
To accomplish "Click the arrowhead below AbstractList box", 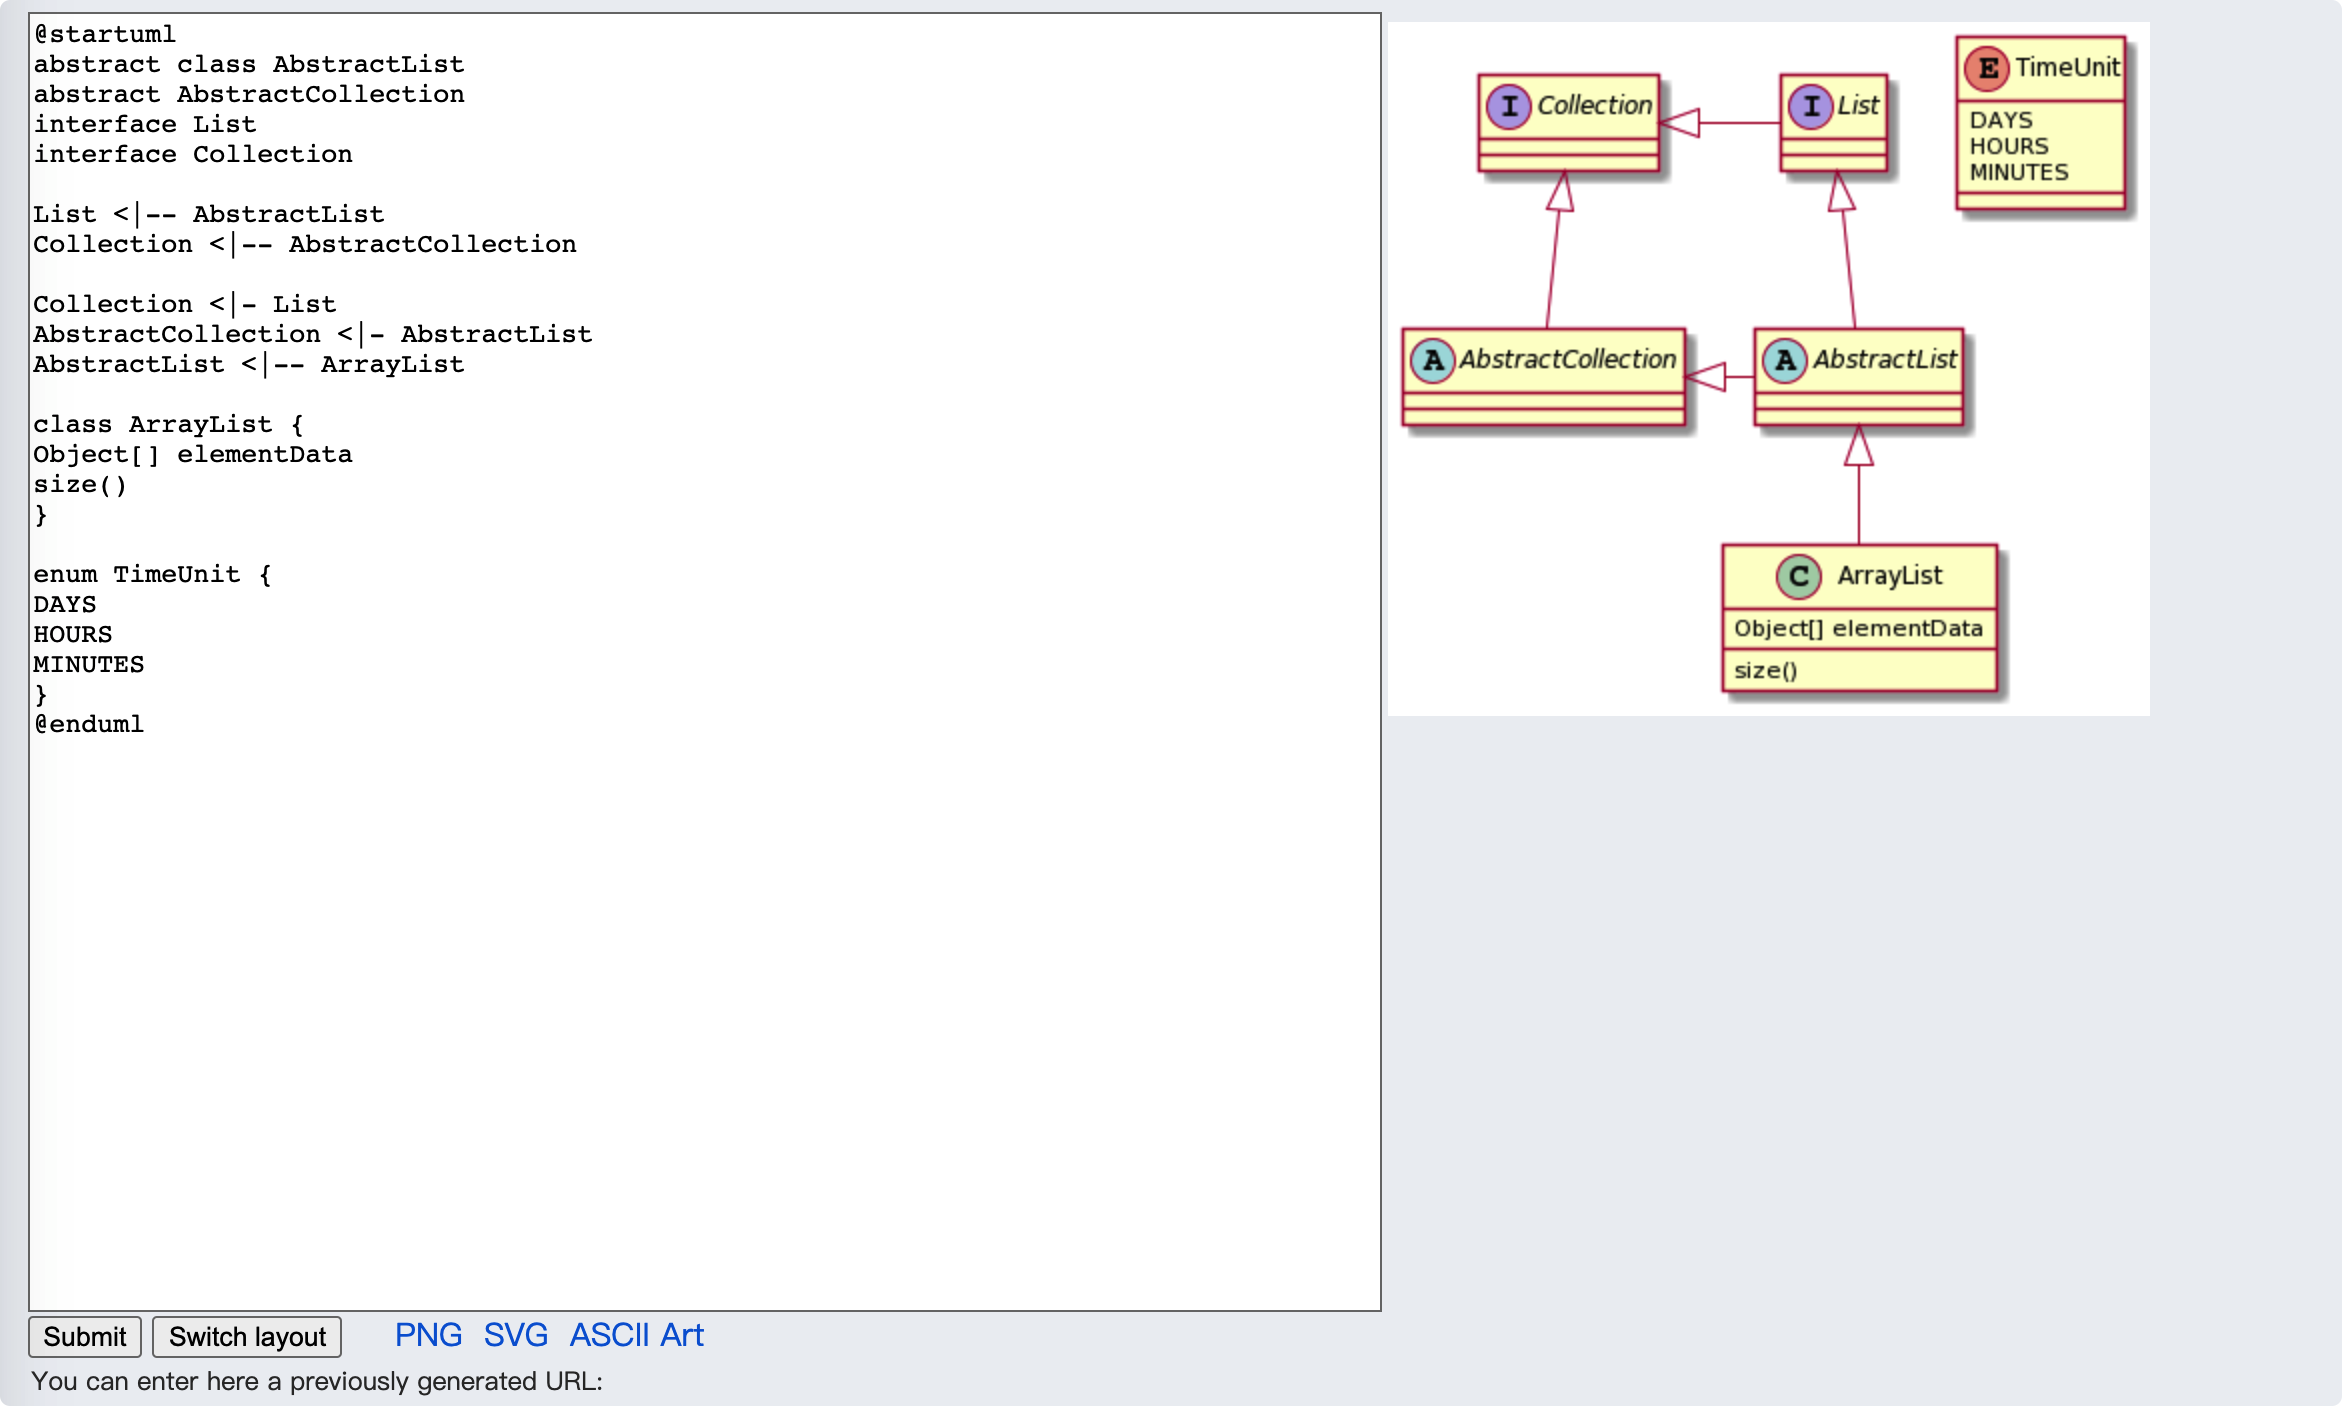I will click(1858, 447).
